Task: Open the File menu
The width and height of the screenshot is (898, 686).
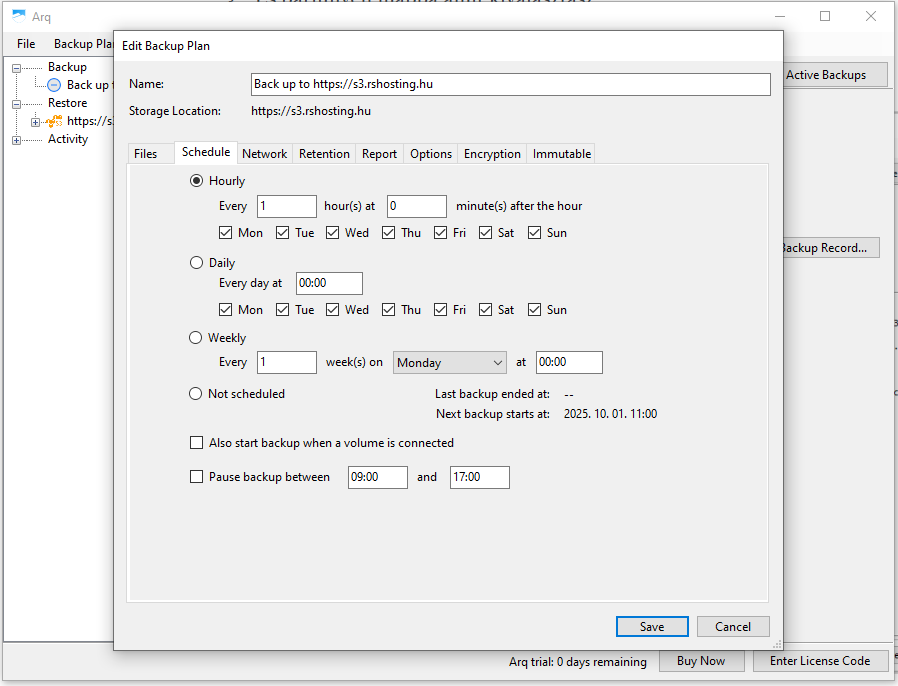Action: coord(26,44)
